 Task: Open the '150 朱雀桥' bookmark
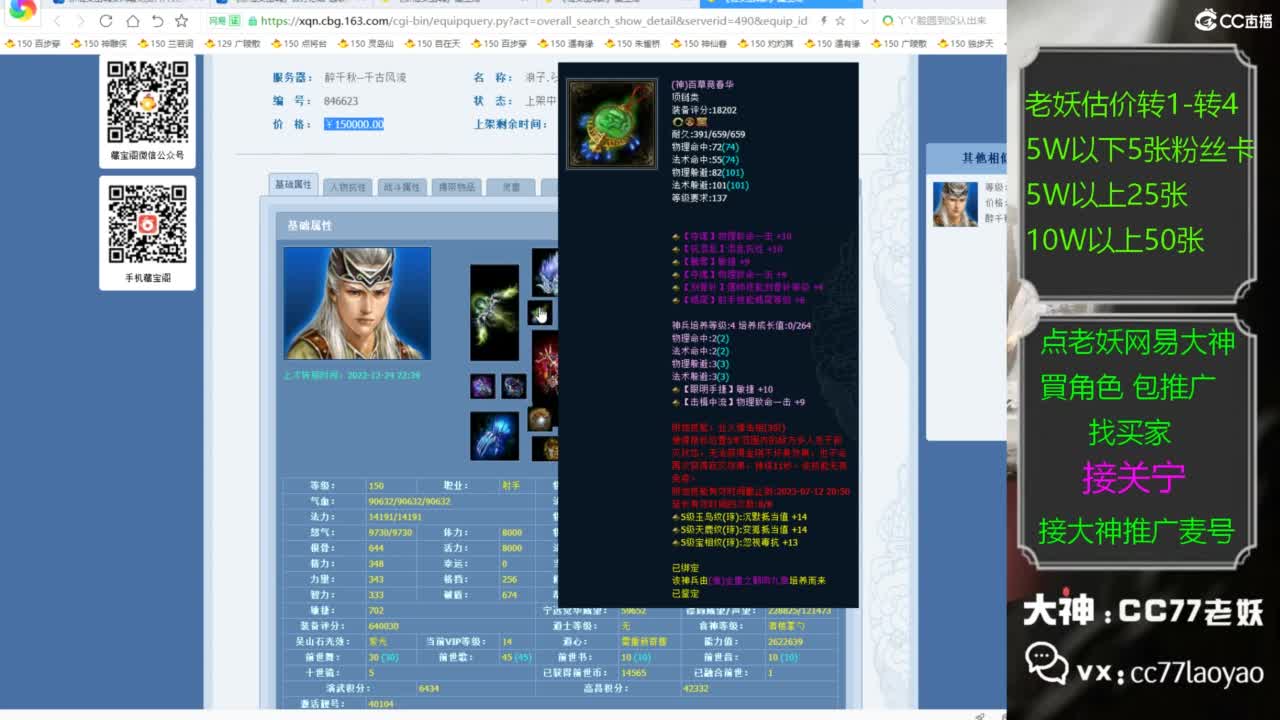tap(633, 44)
